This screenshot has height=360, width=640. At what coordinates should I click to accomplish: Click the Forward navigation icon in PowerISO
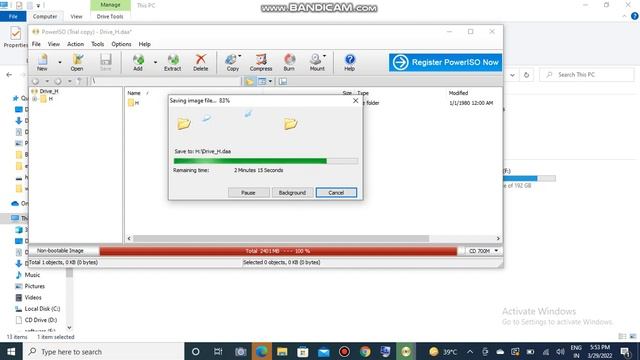pyautogui.click(x=58, y=81)
